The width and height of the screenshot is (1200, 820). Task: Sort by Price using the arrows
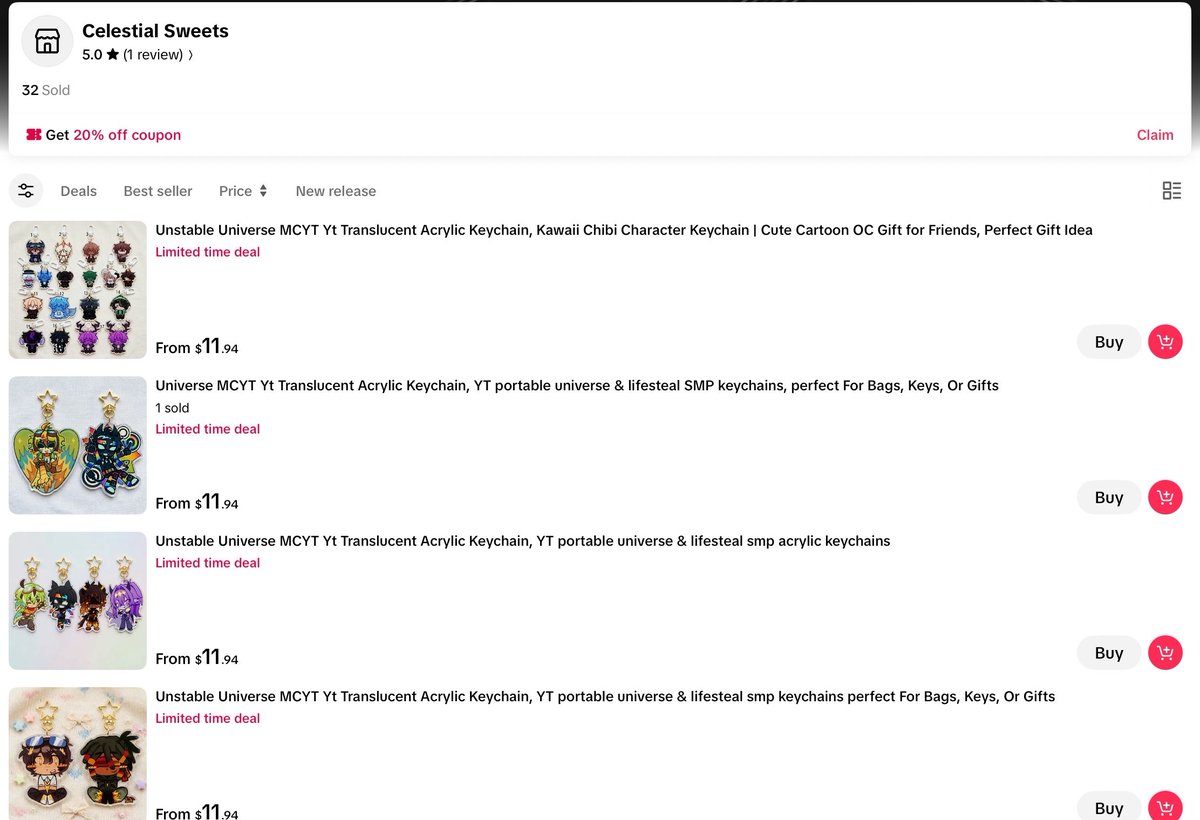point(243,191)
